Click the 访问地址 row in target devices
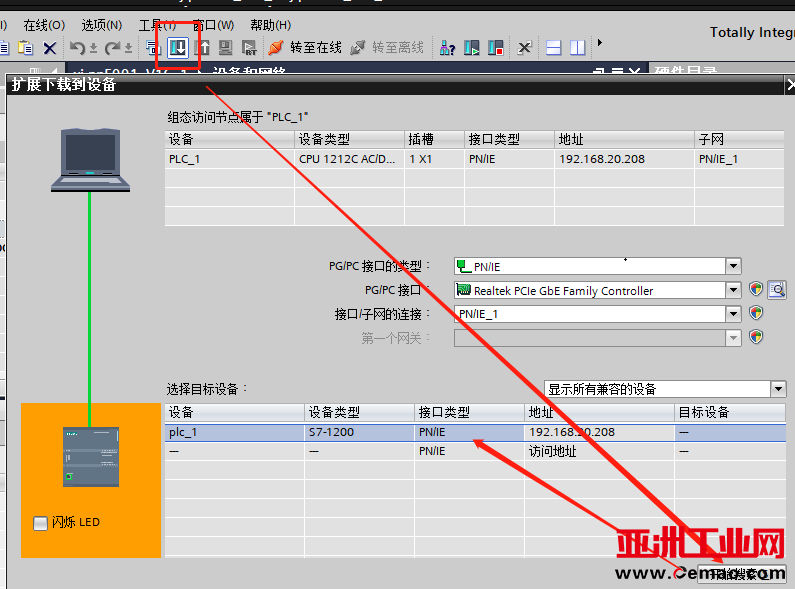This screenshot has width=795, height=589. pos(475,451)
